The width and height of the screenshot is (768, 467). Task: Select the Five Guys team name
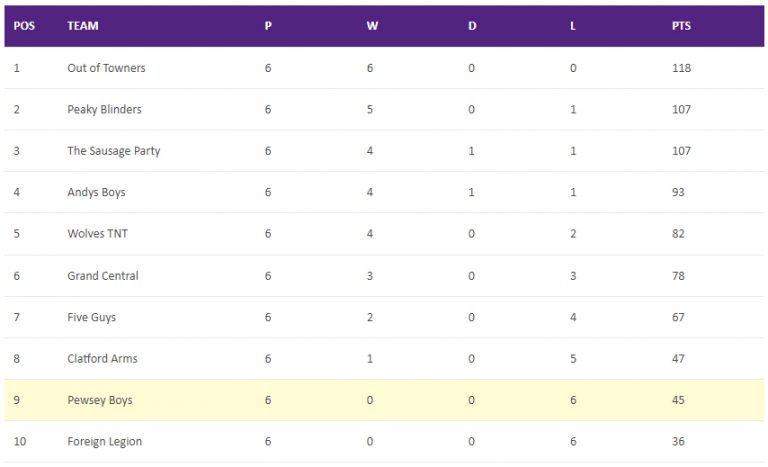(92, 318)
